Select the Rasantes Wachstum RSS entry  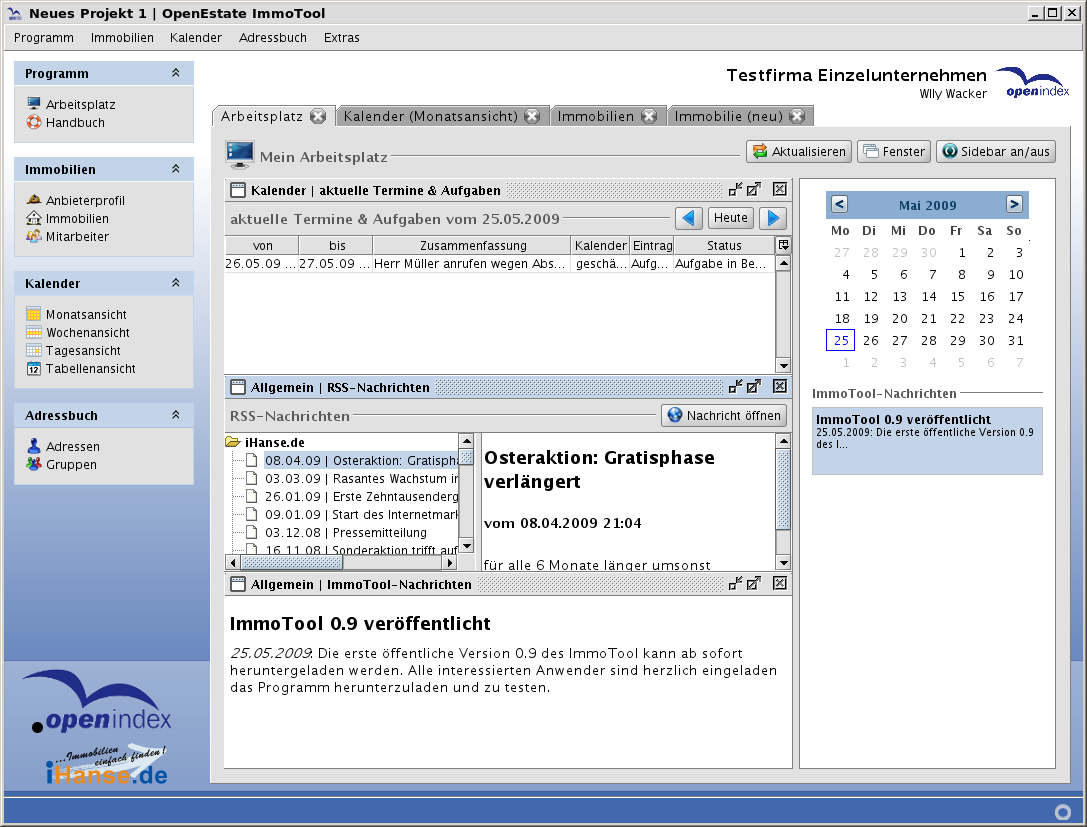tap(361, 479)
